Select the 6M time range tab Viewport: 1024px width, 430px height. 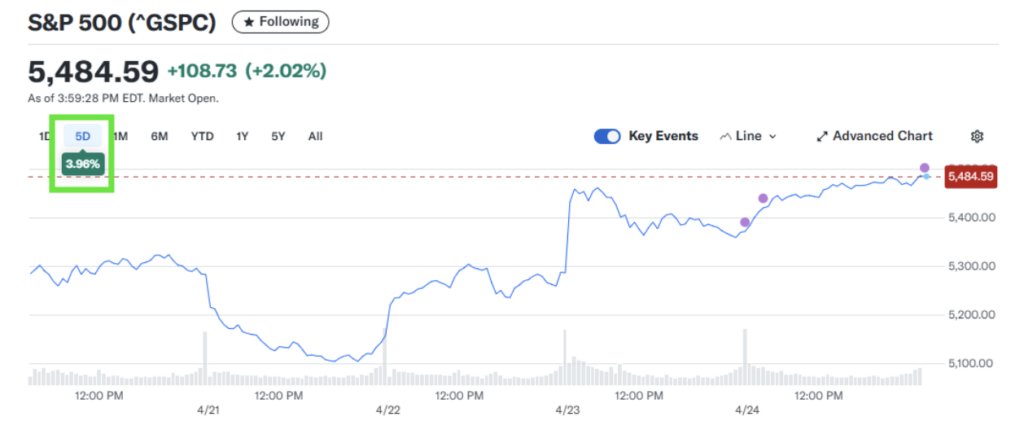tap(159, 137)
